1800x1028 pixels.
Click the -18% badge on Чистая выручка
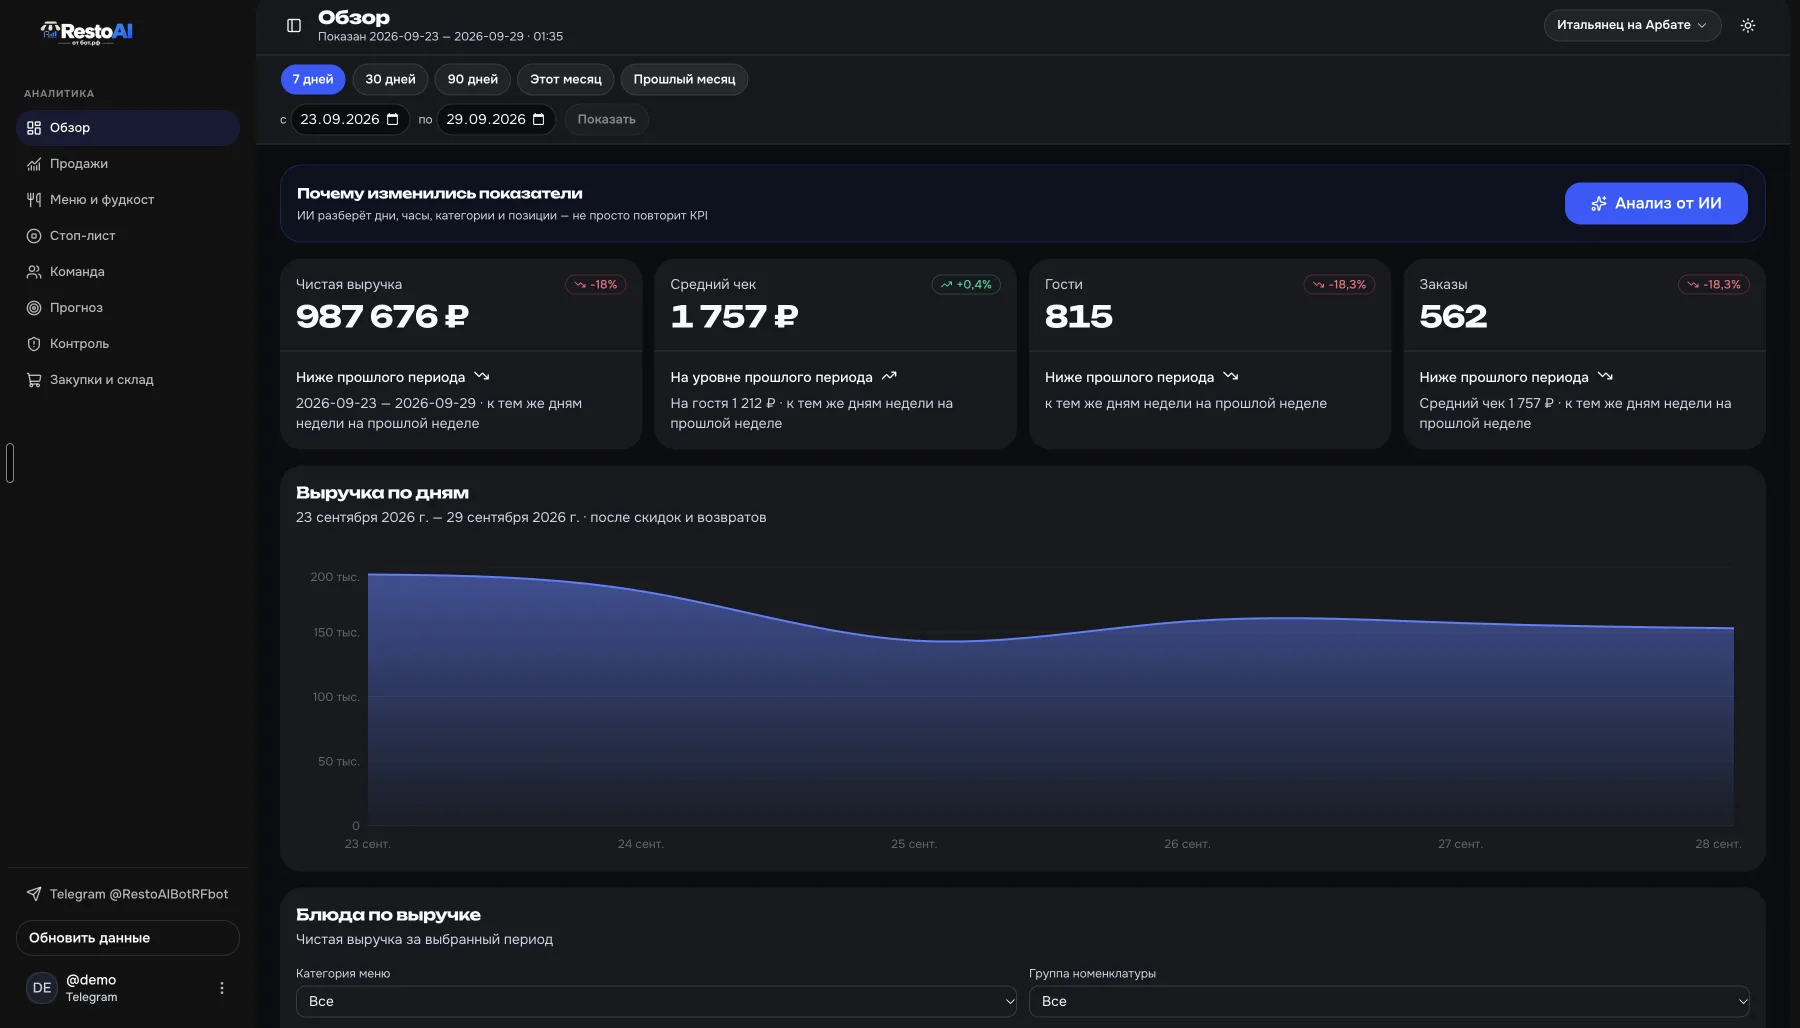596,285
